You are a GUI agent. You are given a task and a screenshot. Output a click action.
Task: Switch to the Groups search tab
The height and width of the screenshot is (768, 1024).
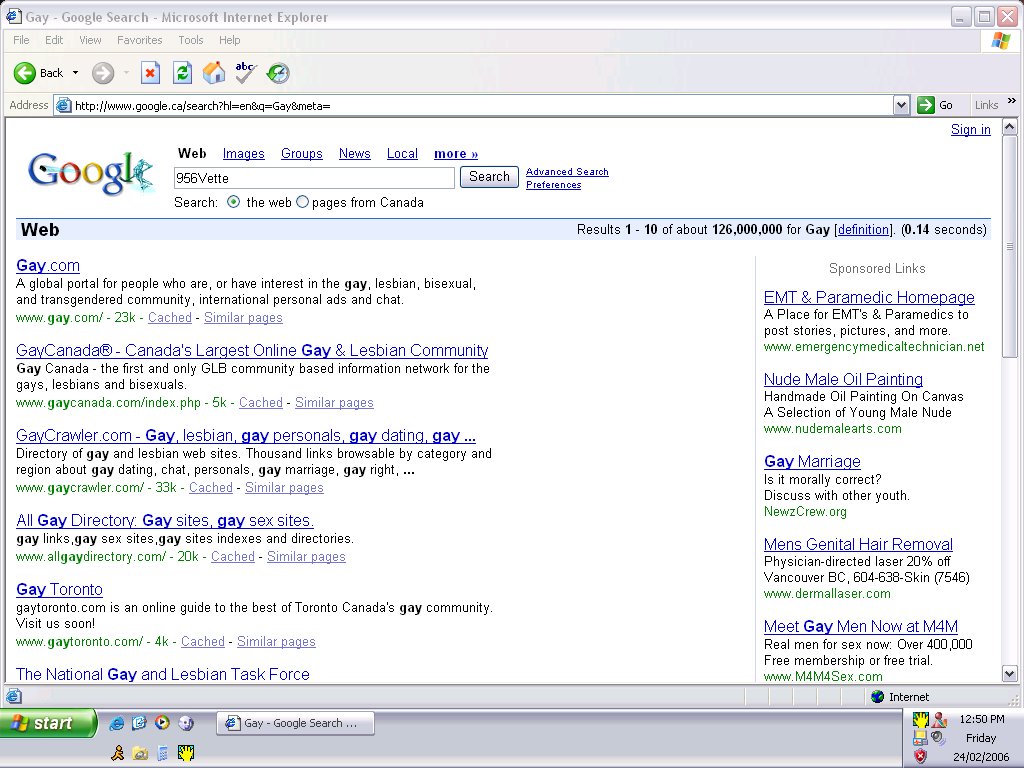coord(302,153)
